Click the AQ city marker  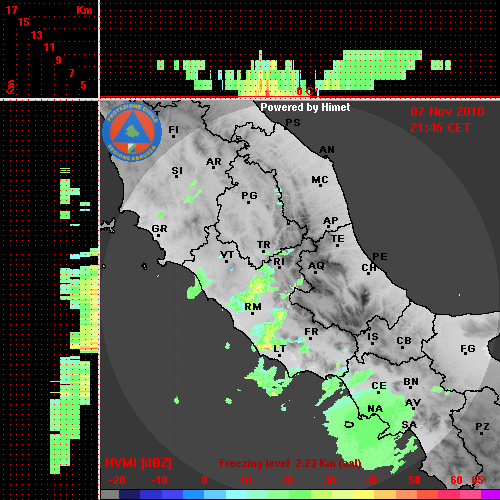(316, 272)
